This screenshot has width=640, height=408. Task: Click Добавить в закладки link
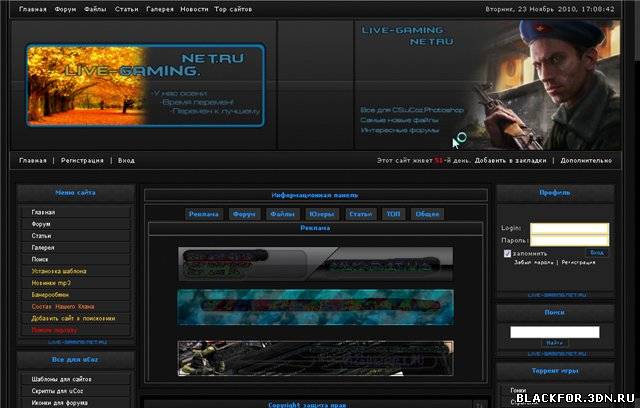point(510,160)
